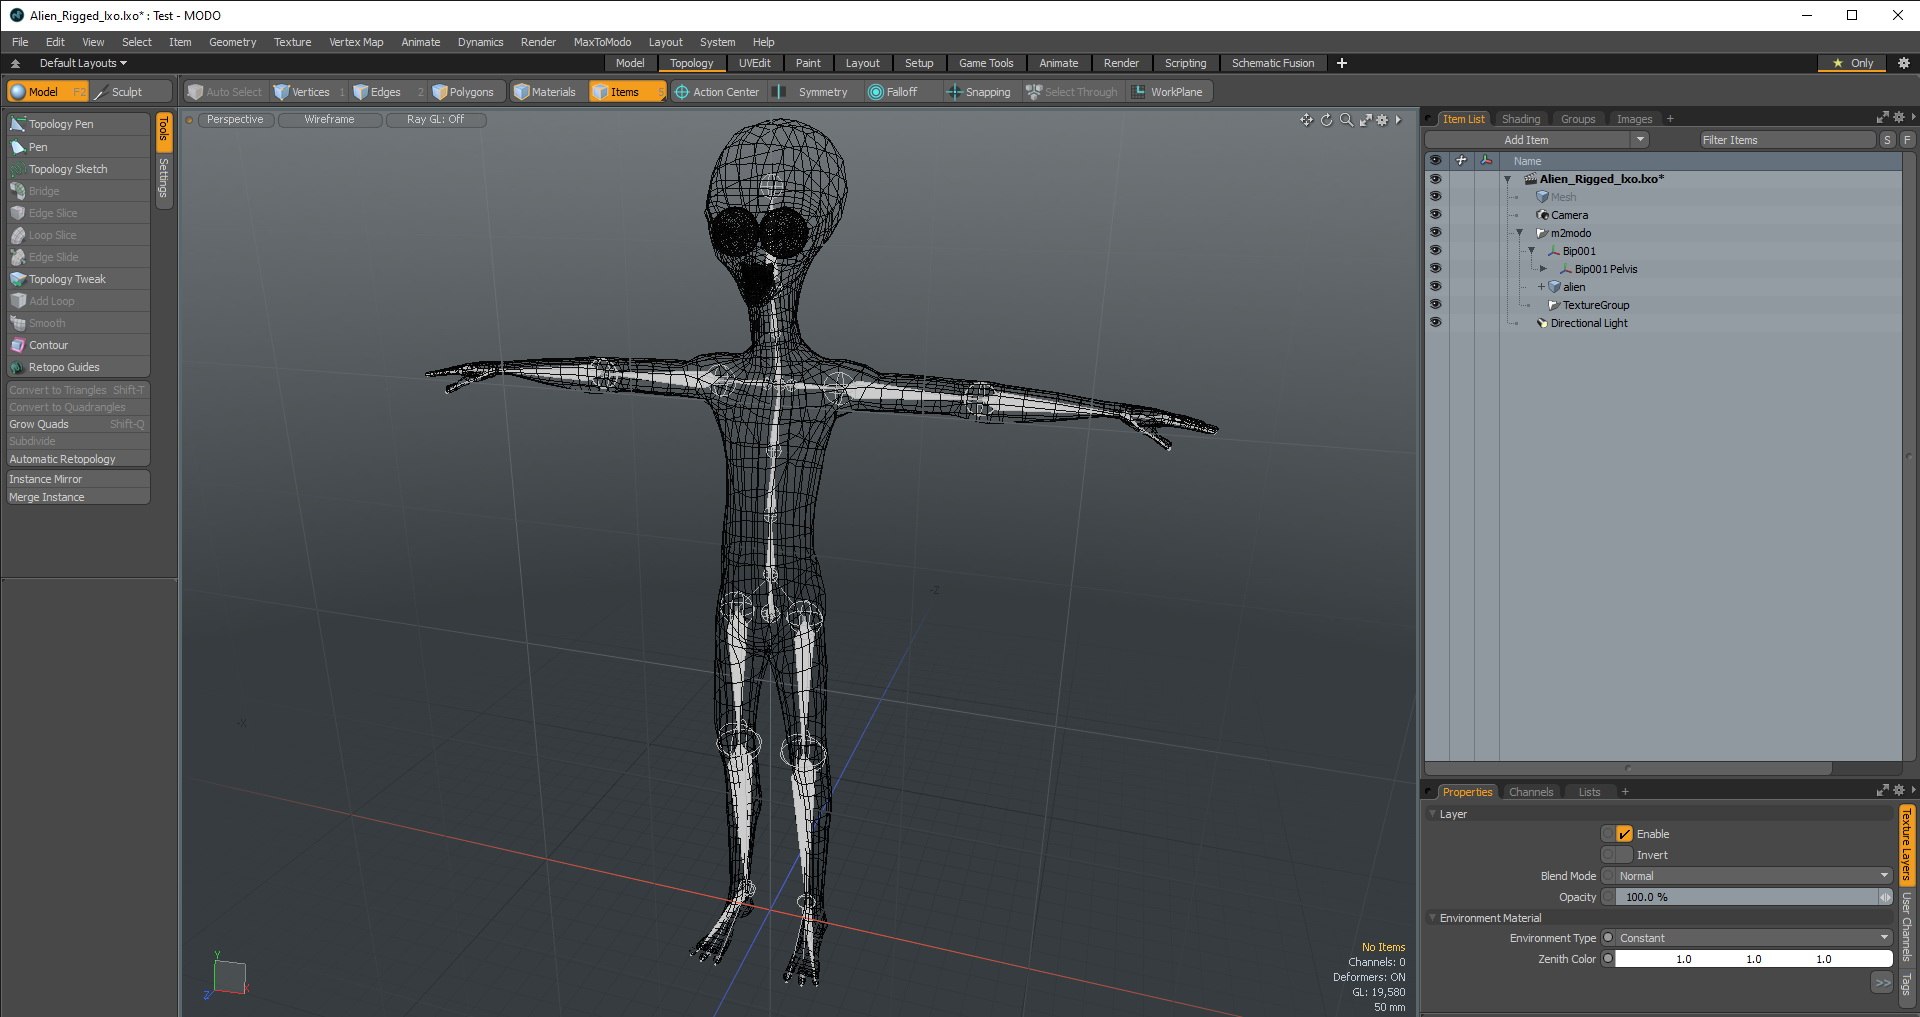
Task: Switch to Edges selection mode
Action: [388, 92]
